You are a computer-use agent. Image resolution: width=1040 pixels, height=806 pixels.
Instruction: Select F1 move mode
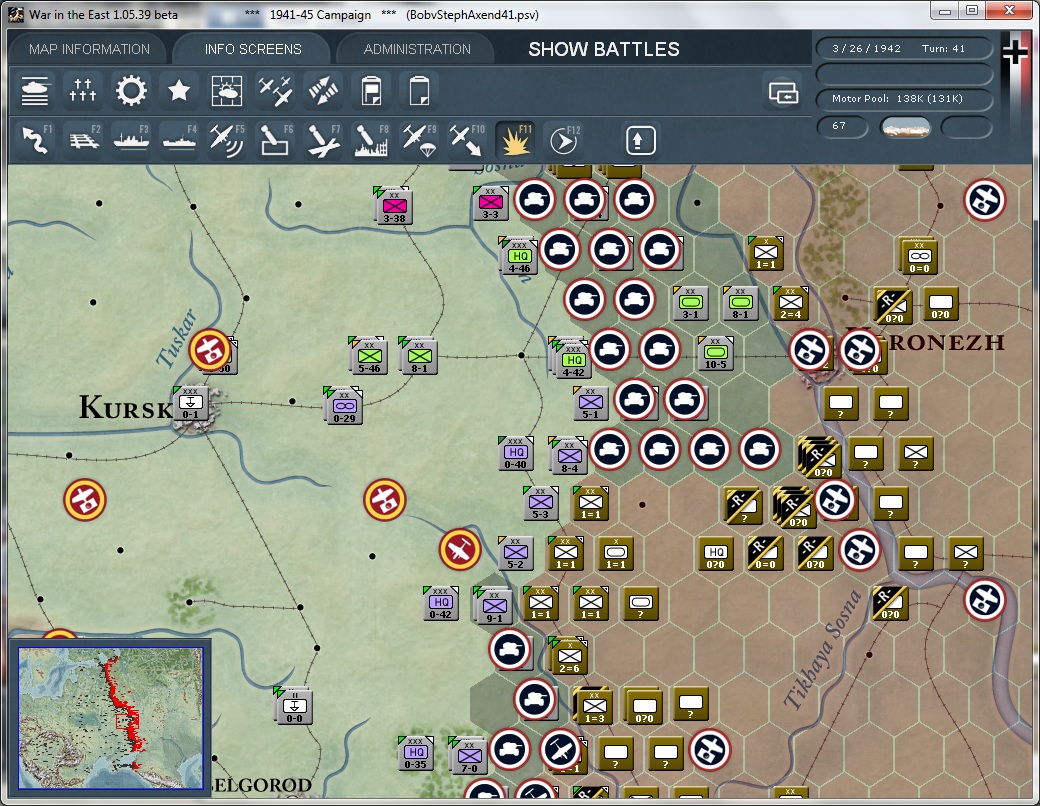(35, 140)
